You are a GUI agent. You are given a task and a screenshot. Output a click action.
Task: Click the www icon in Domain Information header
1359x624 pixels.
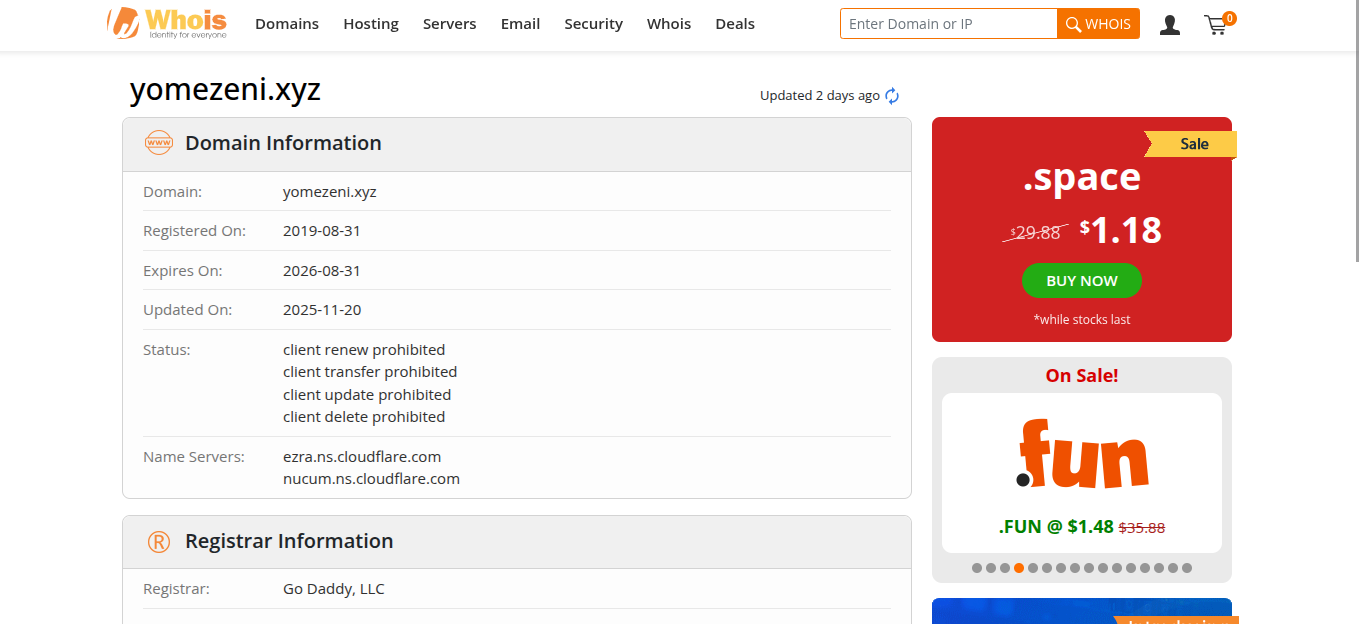coord(159,143)
